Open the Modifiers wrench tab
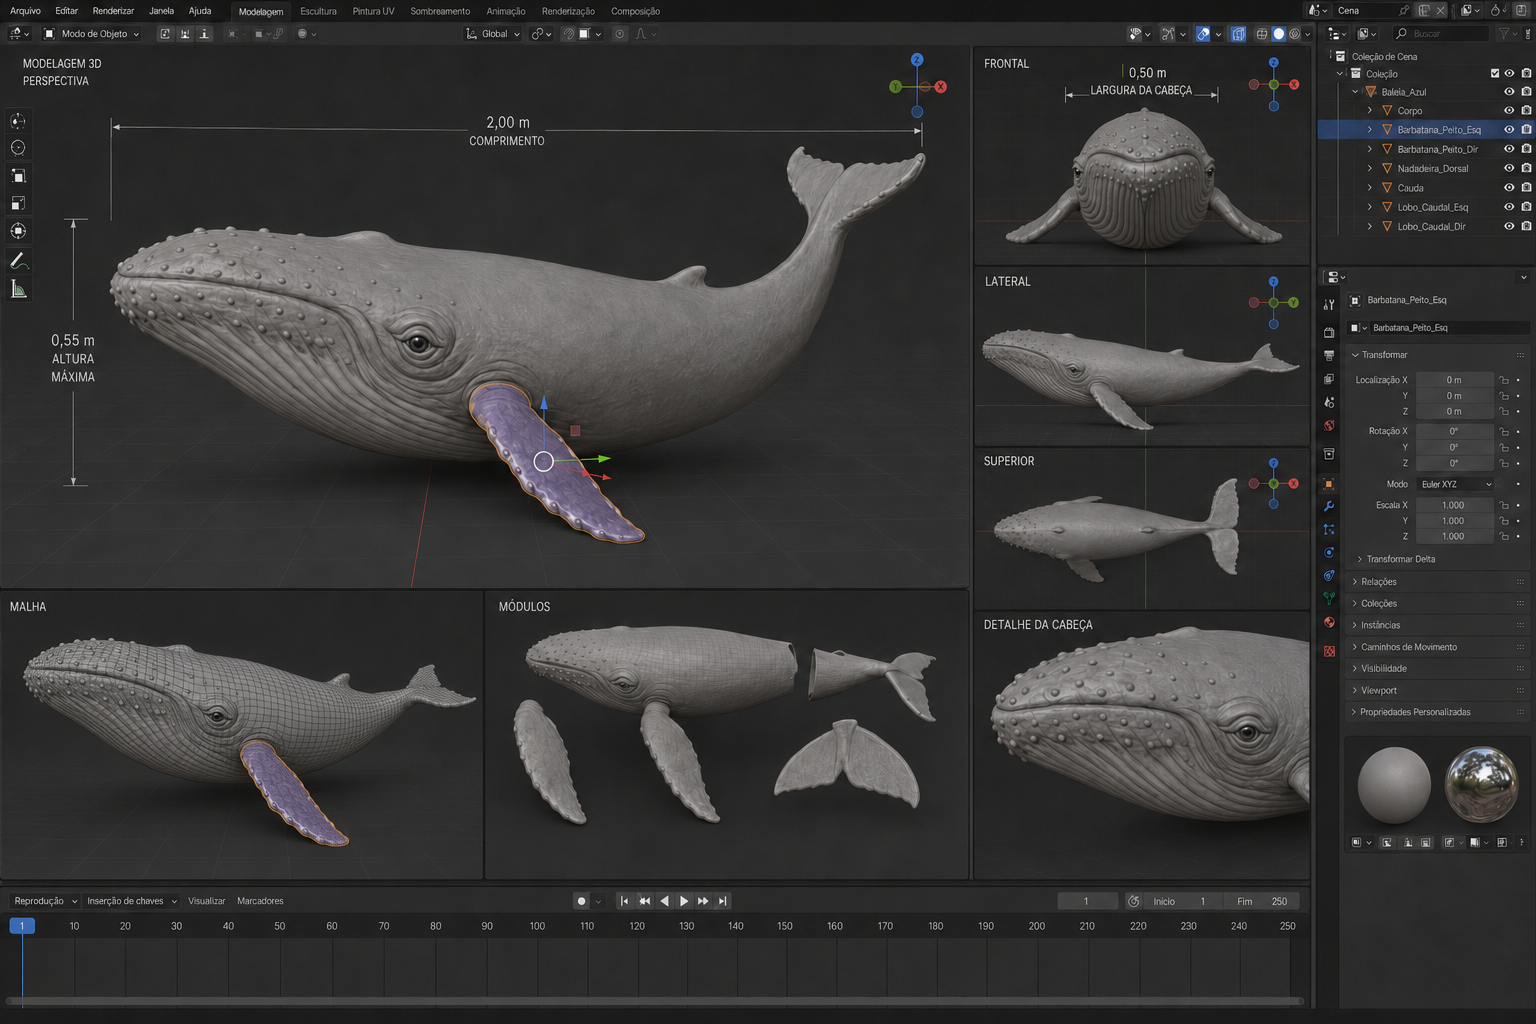Viewport: 1536px width, 1024px height. pyautogui.click(x=1329, y=507)
